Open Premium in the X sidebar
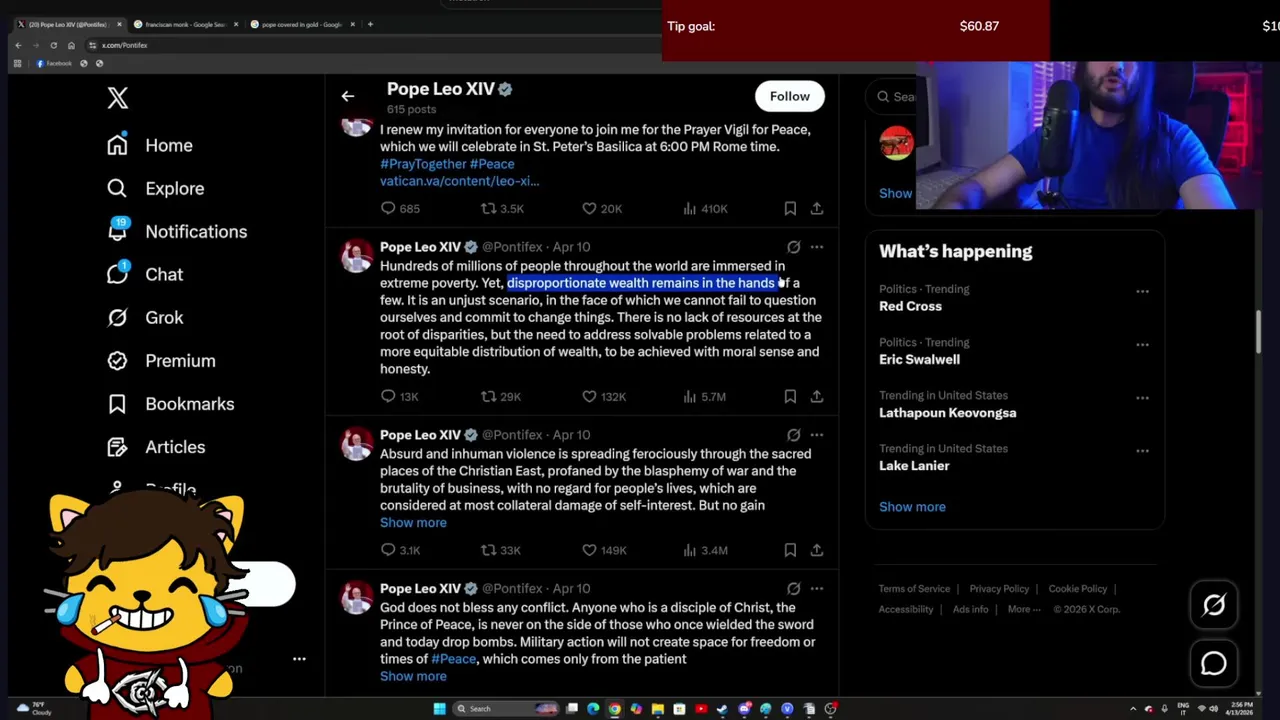 coord(161,360)
